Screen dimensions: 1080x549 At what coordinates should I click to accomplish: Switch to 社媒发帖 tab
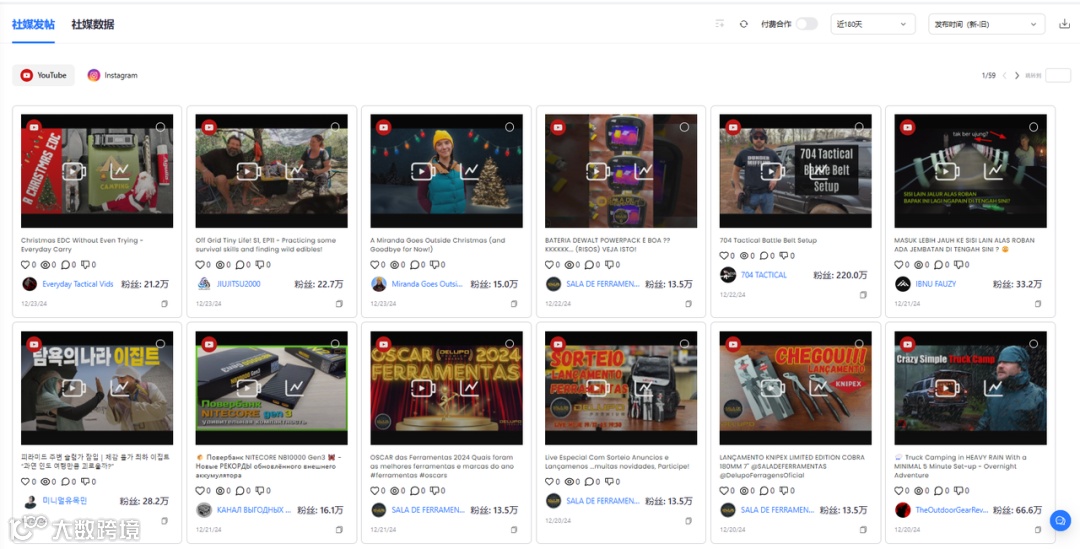33,24
